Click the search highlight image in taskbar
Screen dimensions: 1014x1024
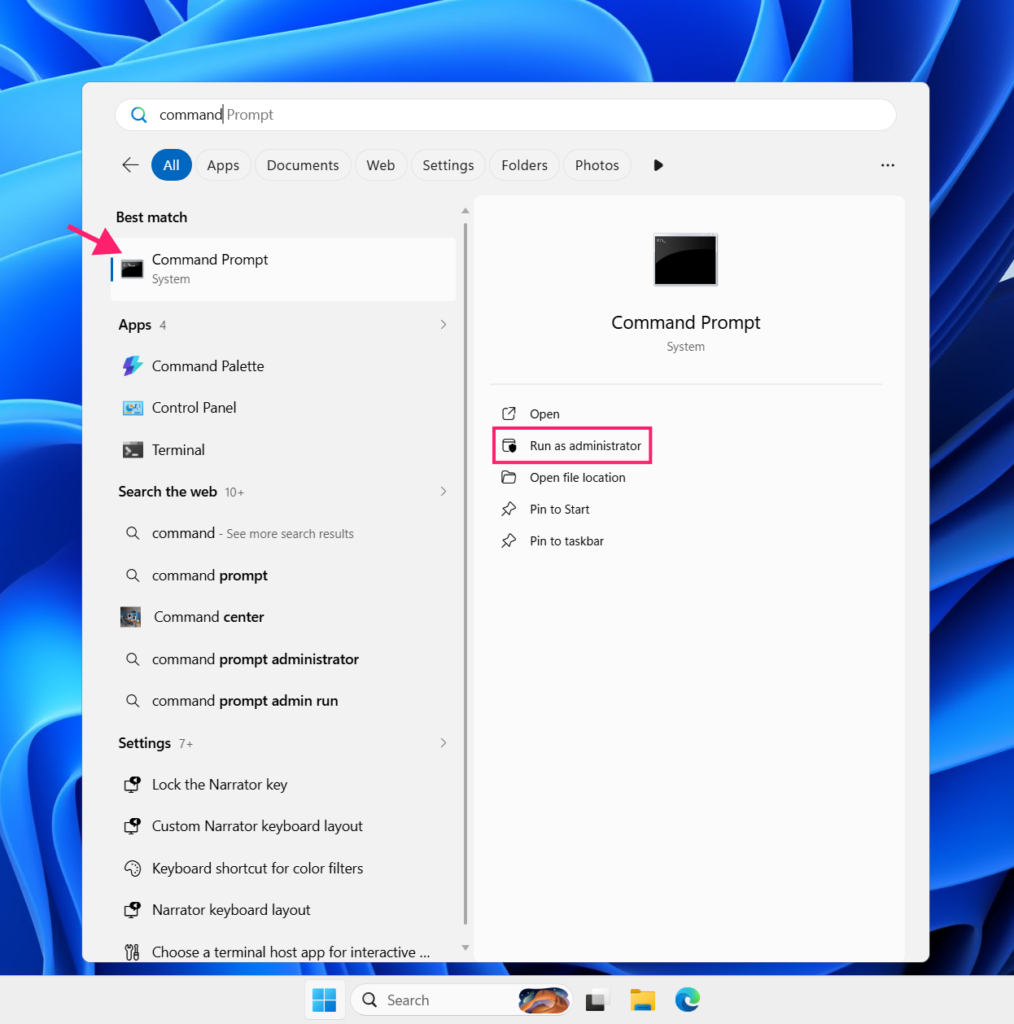[543, 1000]
